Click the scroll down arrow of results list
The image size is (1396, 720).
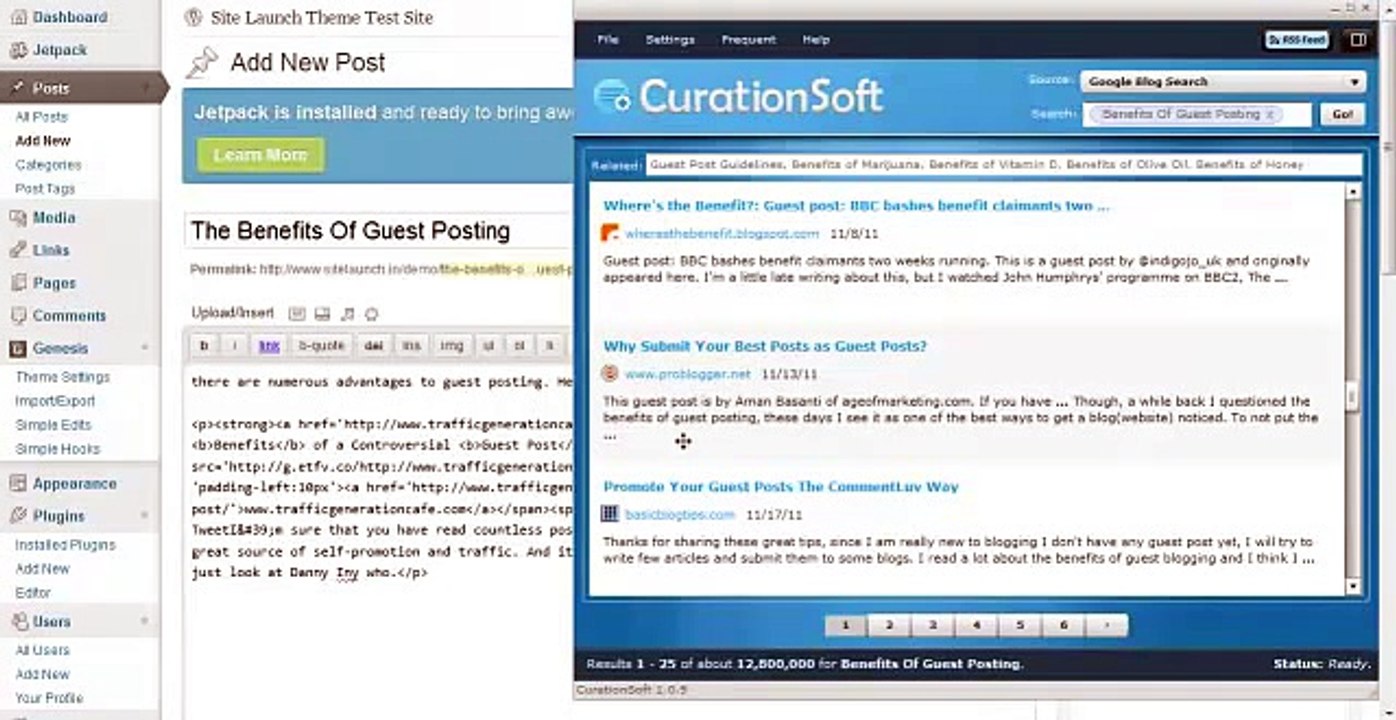click(1354, 587)
